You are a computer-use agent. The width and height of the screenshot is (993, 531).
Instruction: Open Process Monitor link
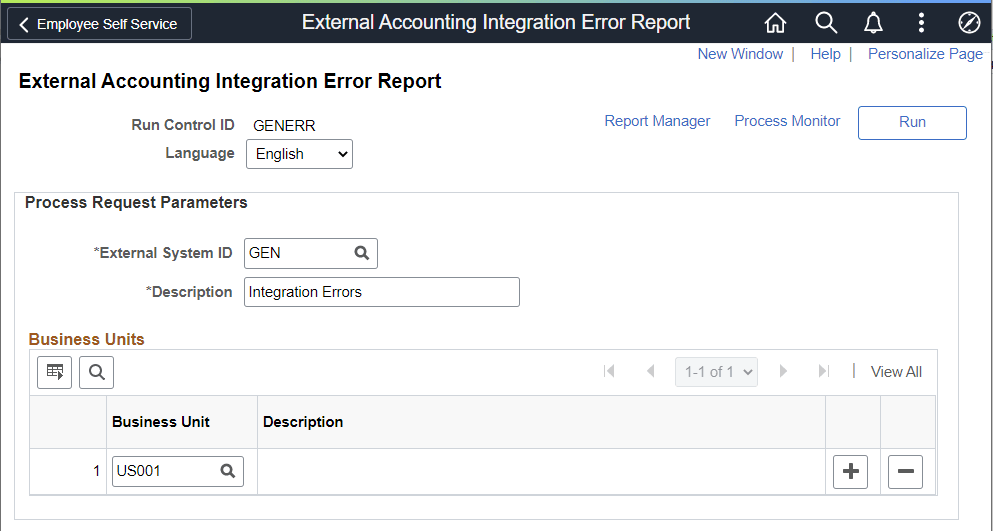click(787, 121)
